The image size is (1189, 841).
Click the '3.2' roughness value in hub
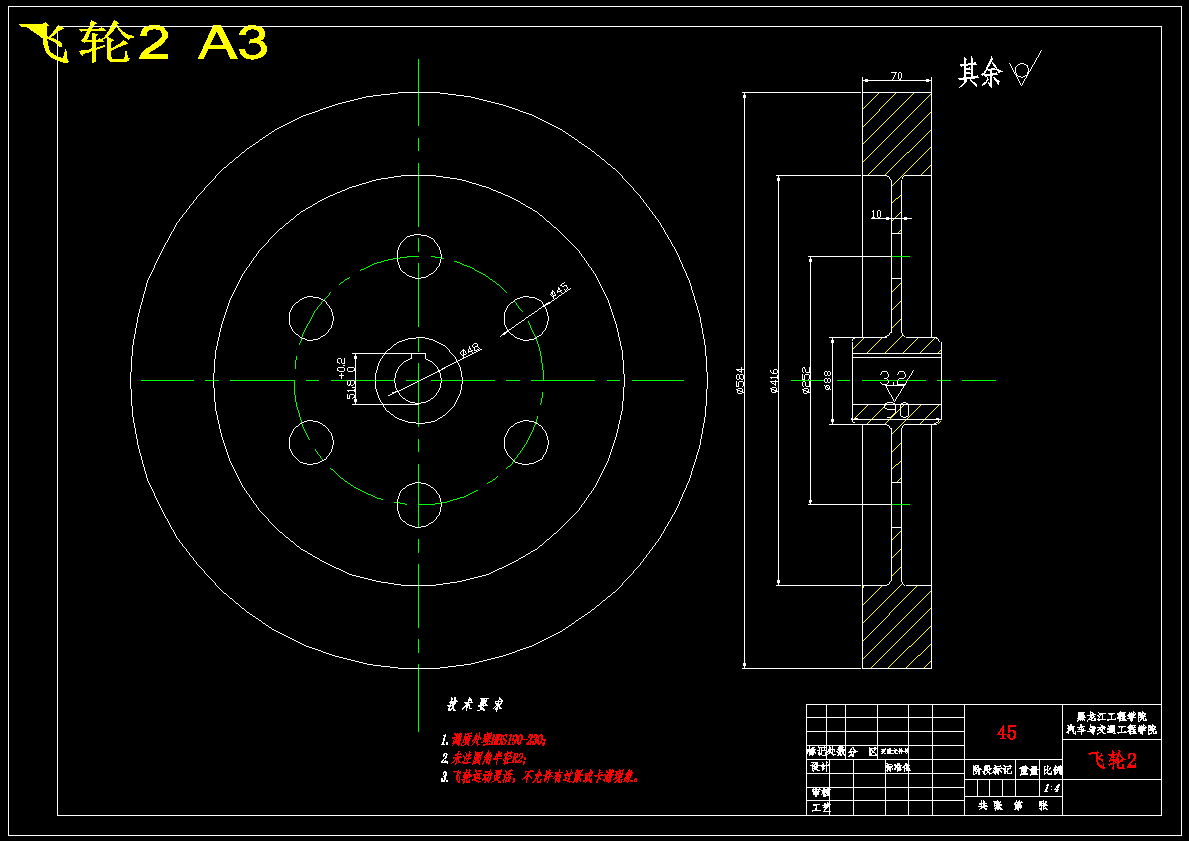tap(894, 376)
